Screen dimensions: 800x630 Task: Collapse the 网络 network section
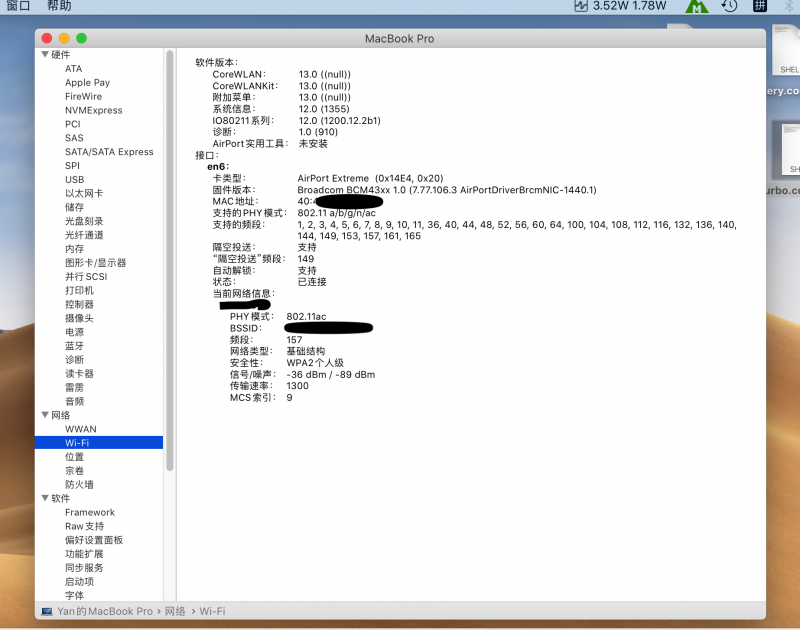(x=45, y=415)
